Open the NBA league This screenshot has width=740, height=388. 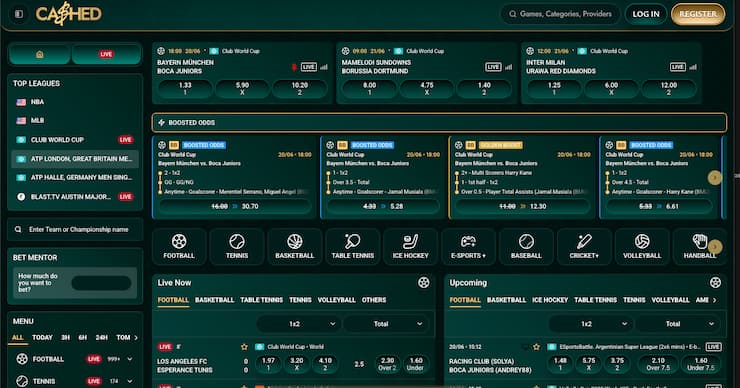point(75,102)
